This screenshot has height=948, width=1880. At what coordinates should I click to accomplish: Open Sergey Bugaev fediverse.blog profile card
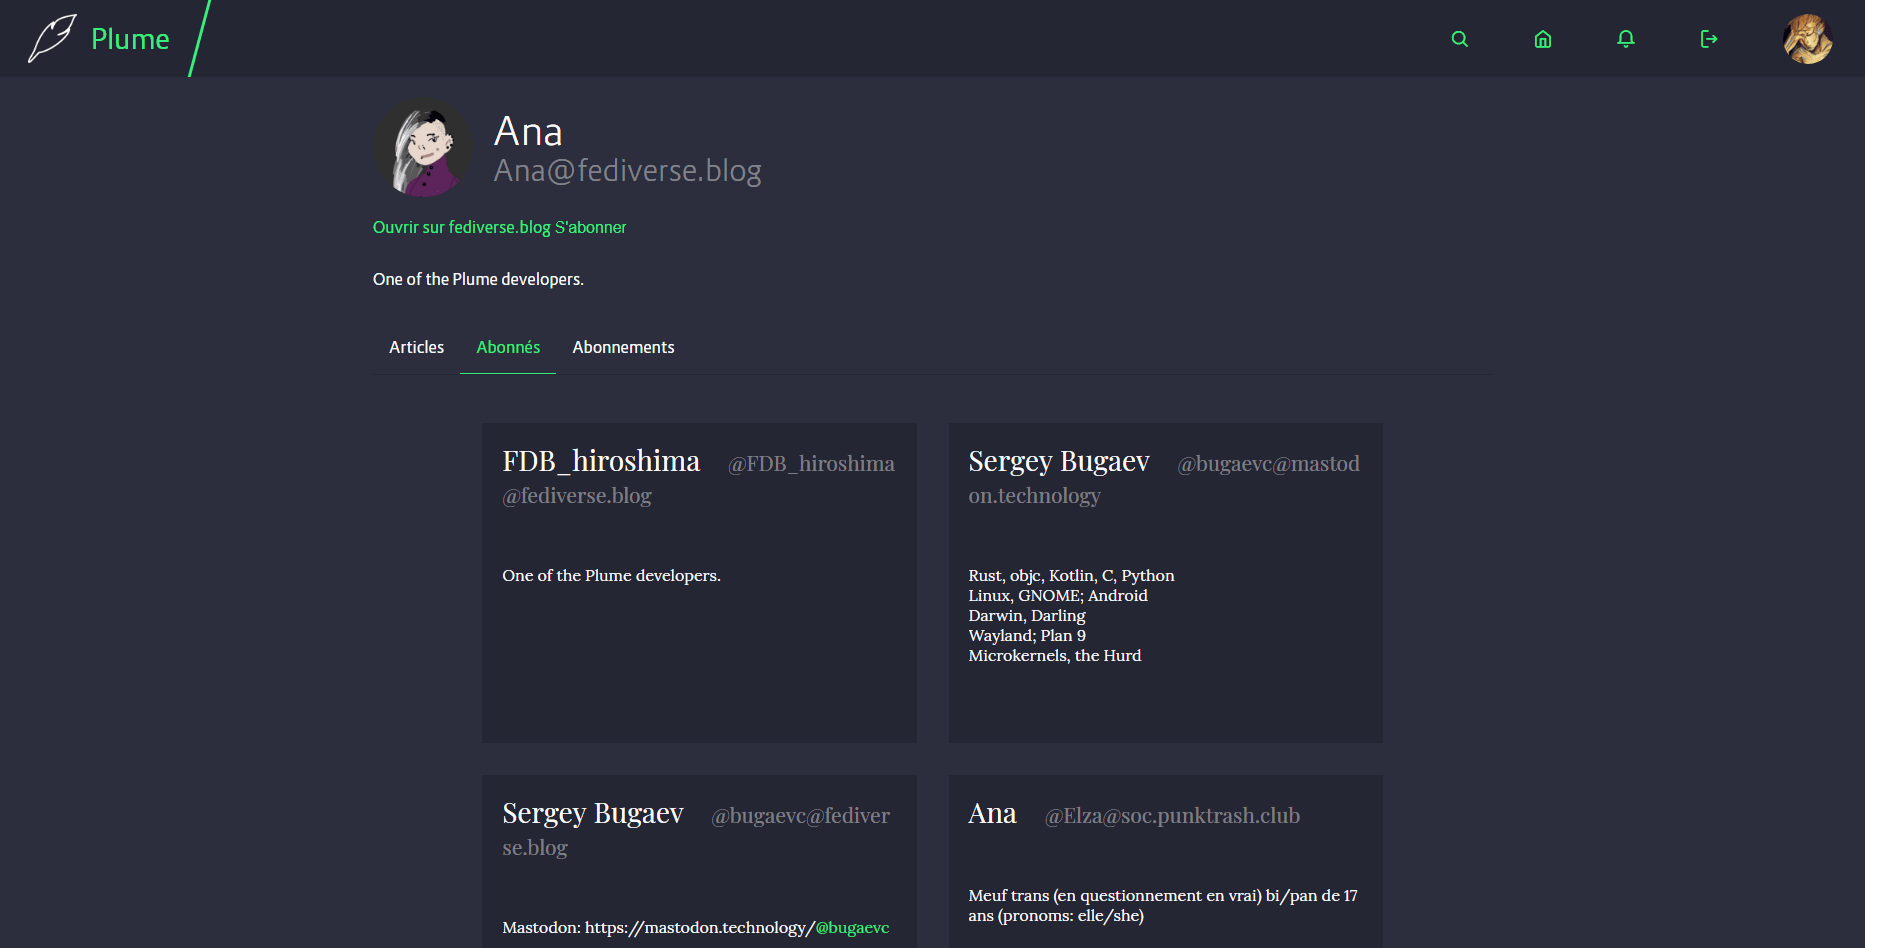point(593,813)
